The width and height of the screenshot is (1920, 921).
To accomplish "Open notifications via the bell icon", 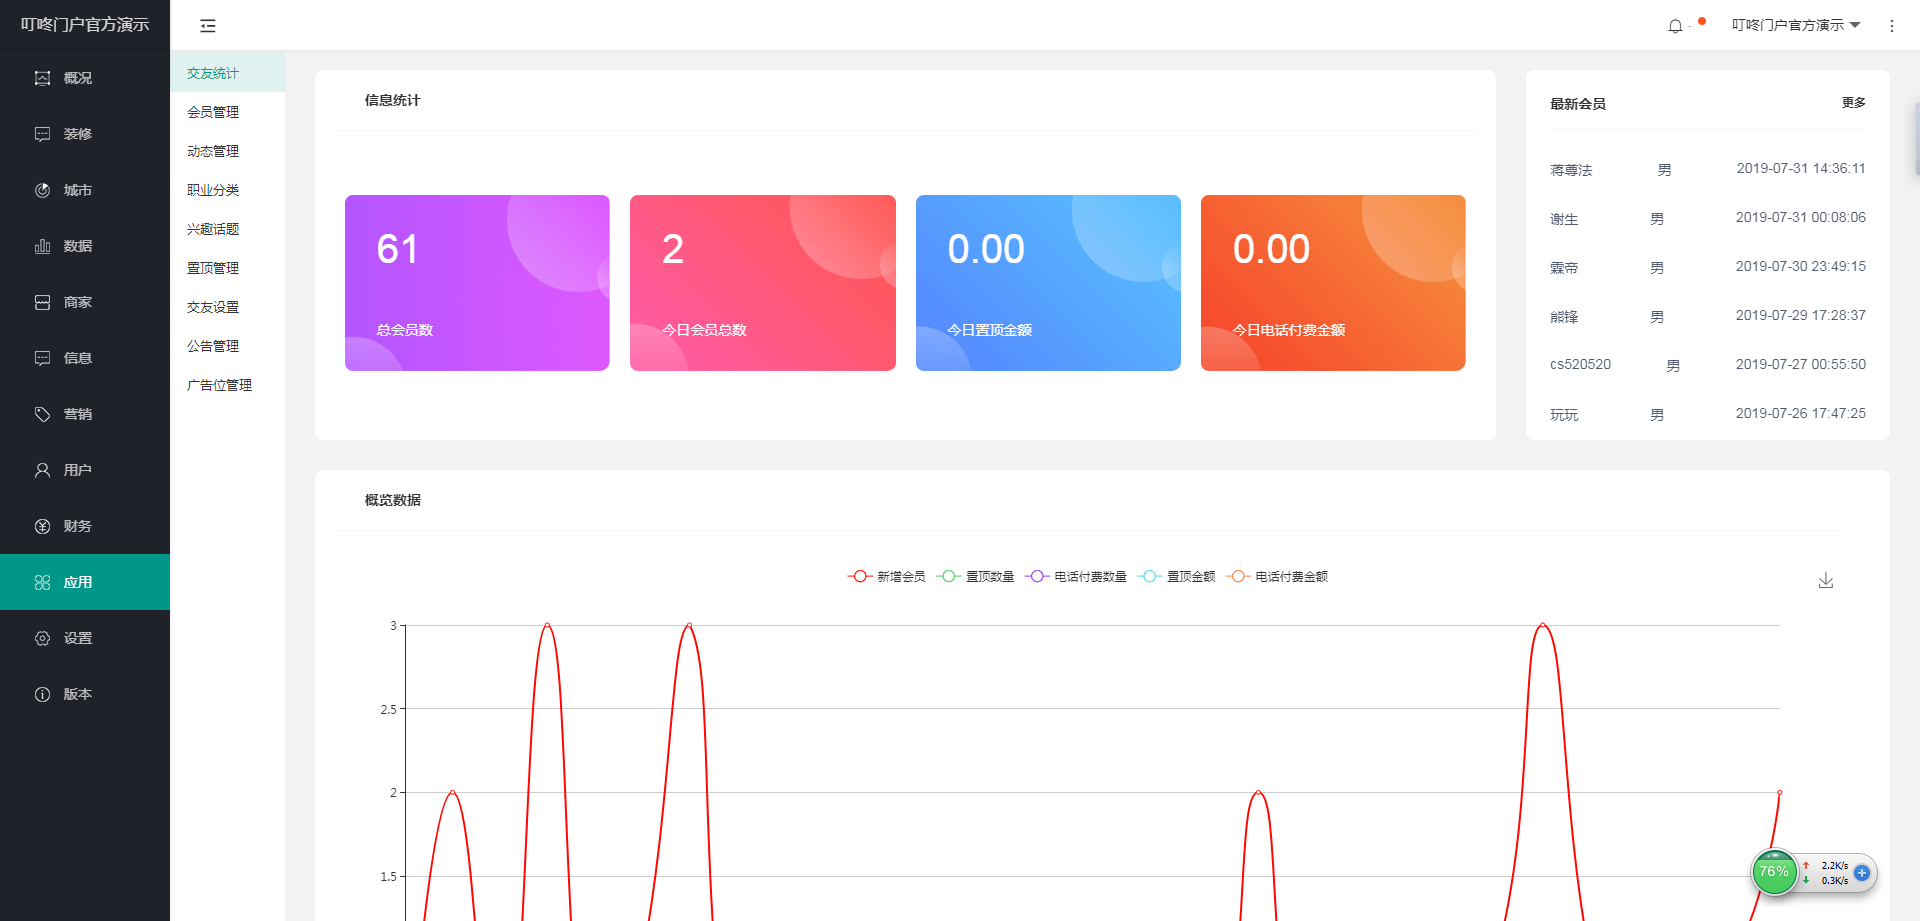I will (1675, 26).
